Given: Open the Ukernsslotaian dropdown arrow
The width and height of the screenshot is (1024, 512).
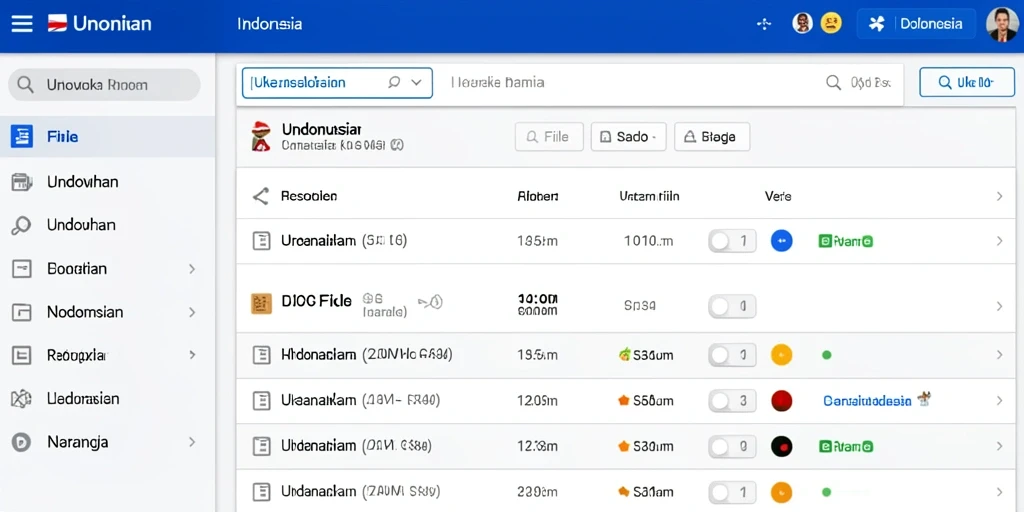Looking at the screenshot, I should (x=416, y=83).
